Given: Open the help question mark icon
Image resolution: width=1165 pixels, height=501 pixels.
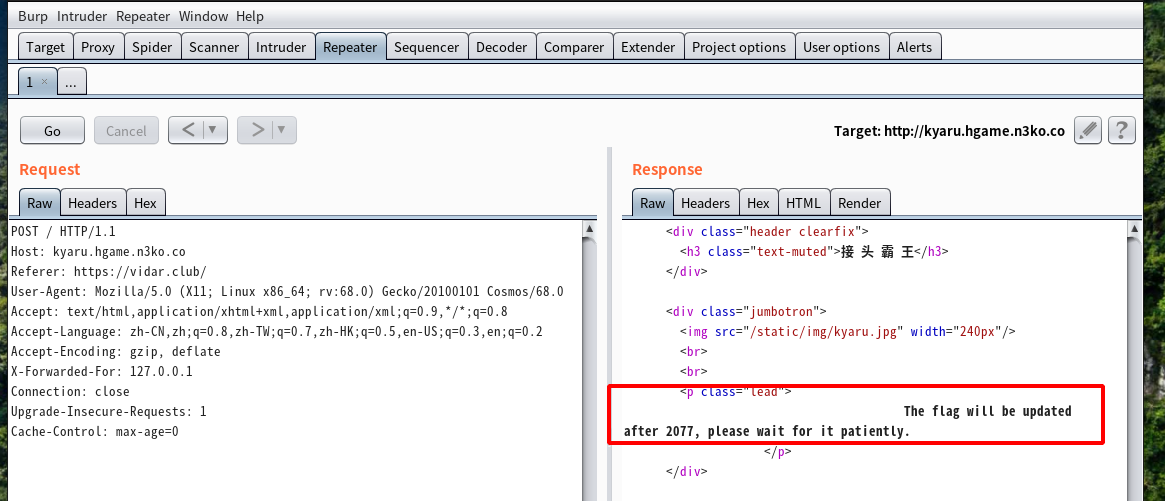Looking at the screenshot, I should [x=1122, y=130].
